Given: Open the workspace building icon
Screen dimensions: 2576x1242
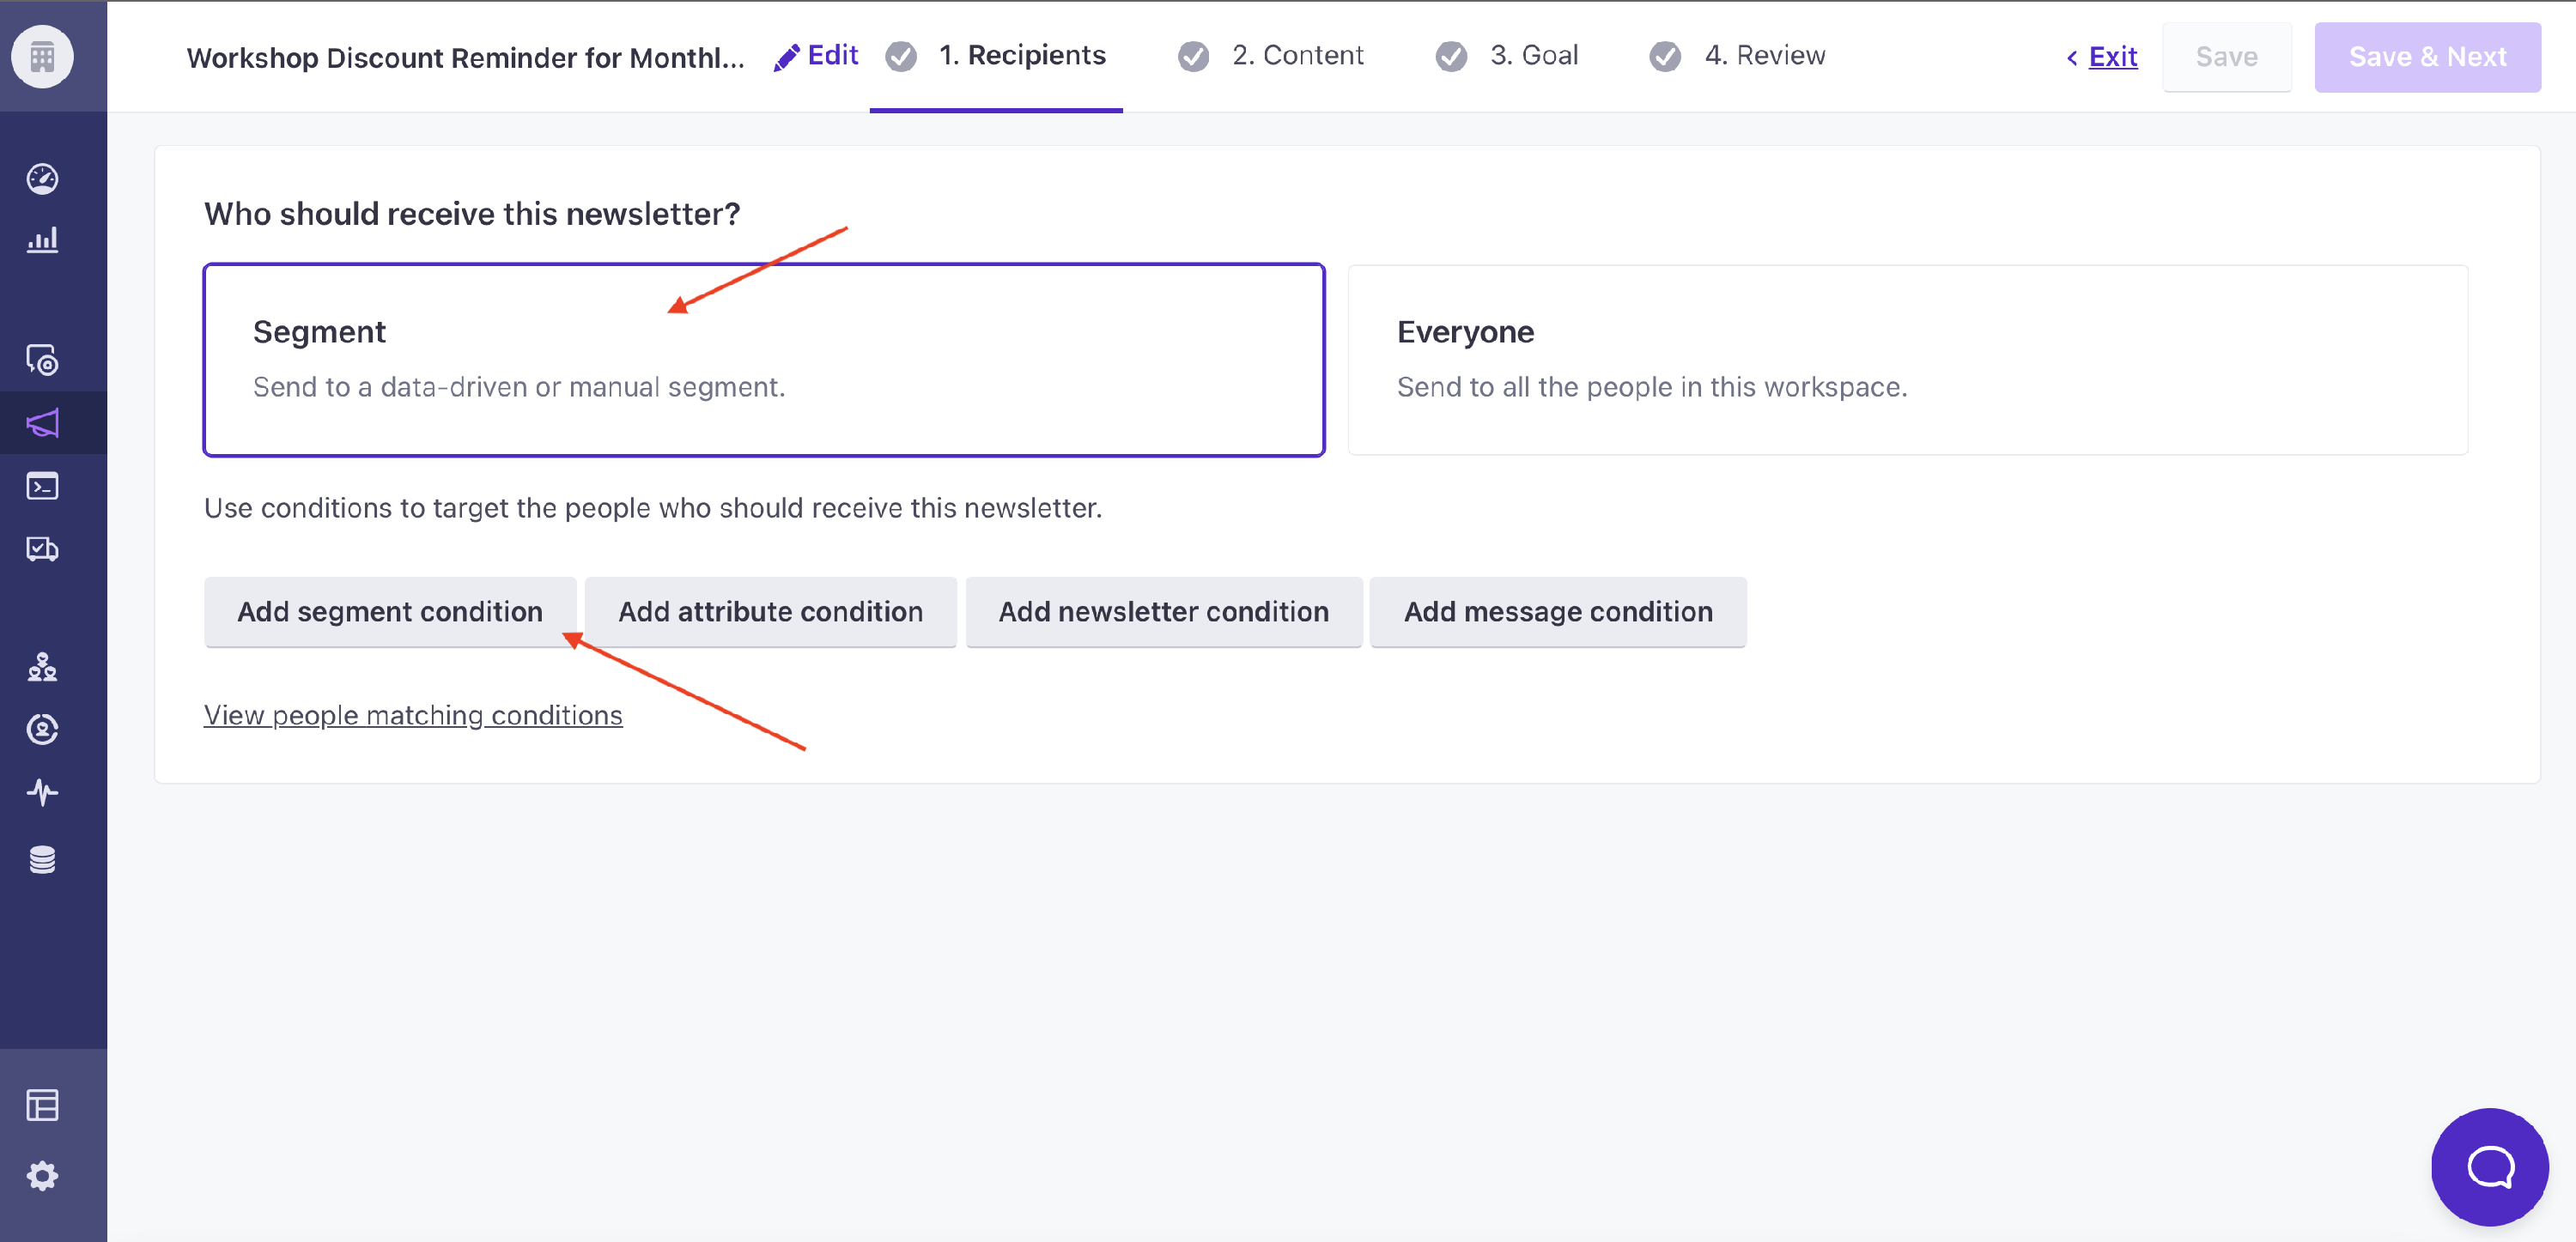Looking at the screenshot, I should (x=42, y=56).
